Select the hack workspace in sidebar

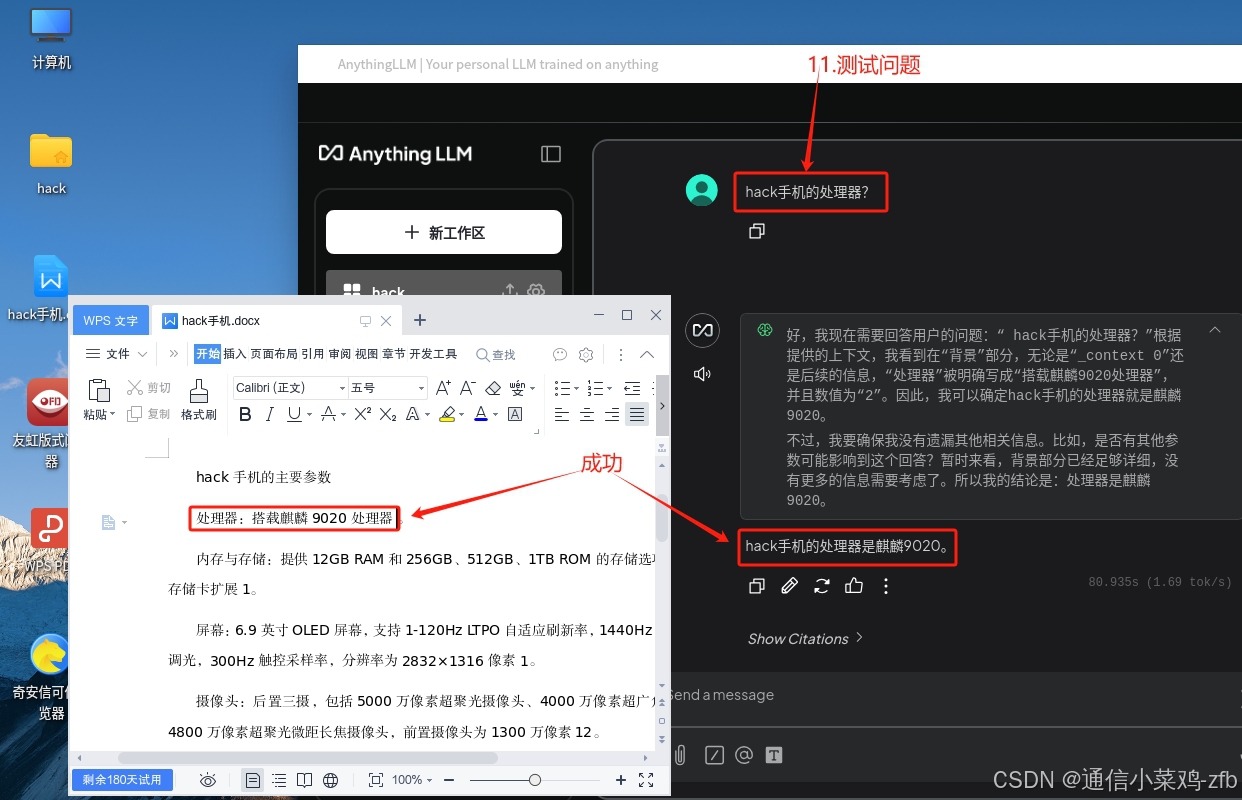tap(444, 285)
